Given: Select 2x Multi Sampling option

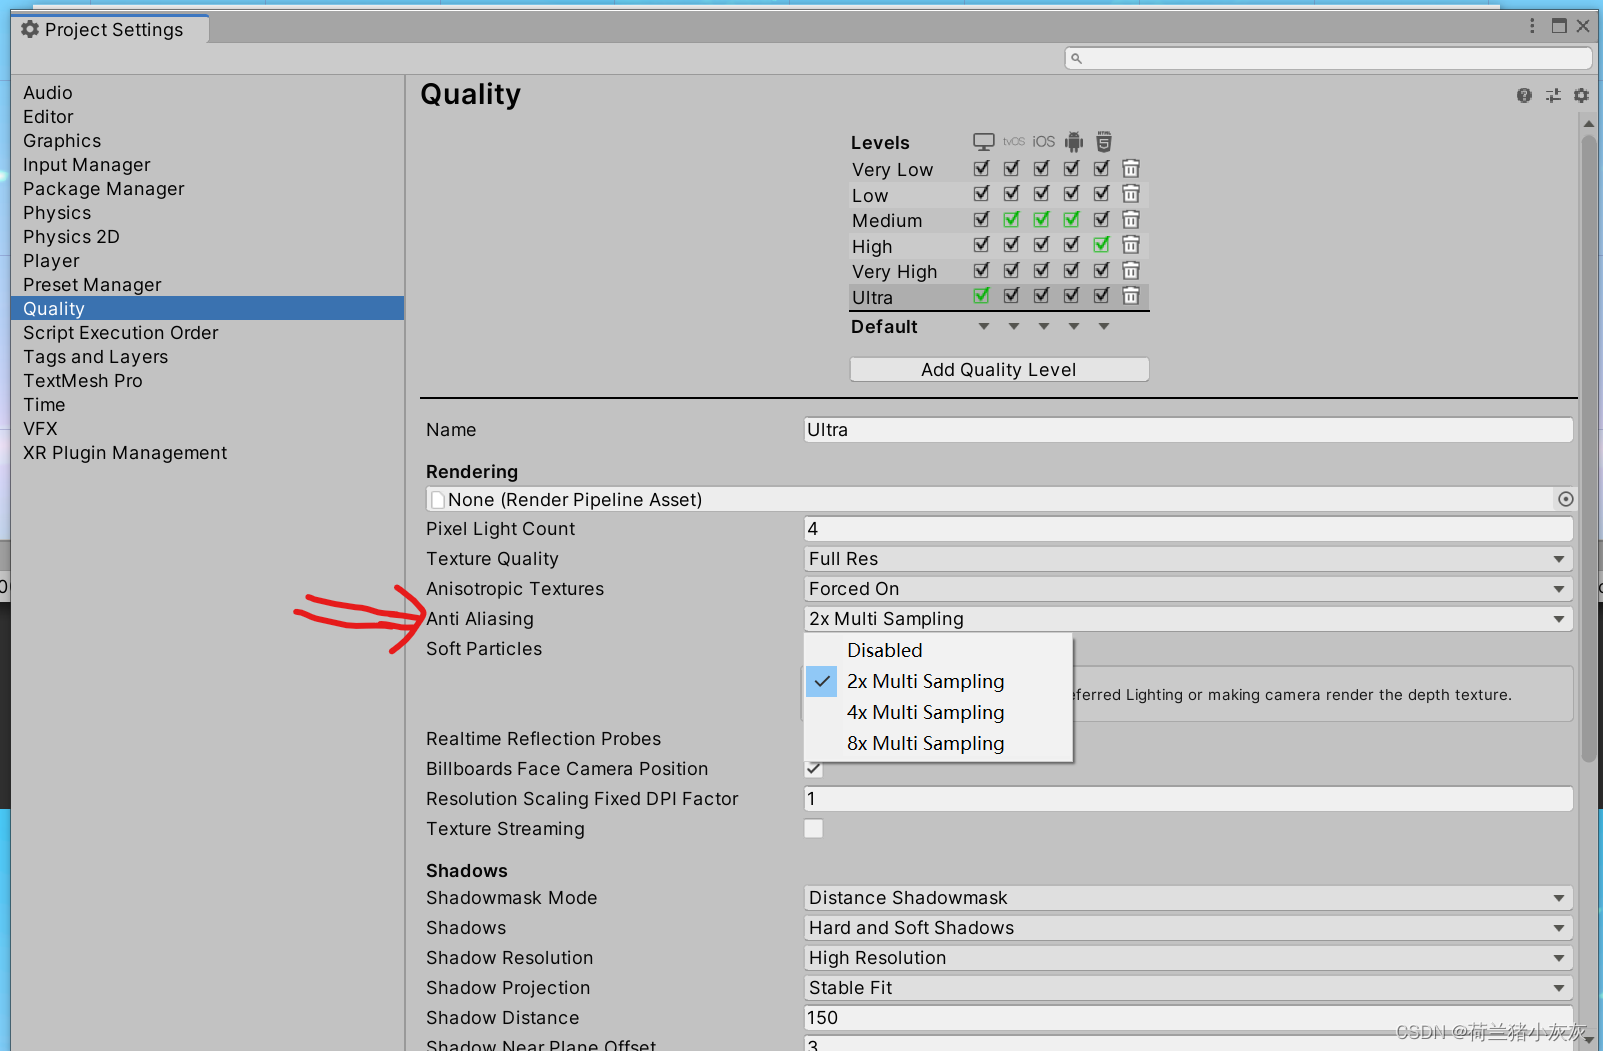Looking at the screenshot, I should pos(938,681).
